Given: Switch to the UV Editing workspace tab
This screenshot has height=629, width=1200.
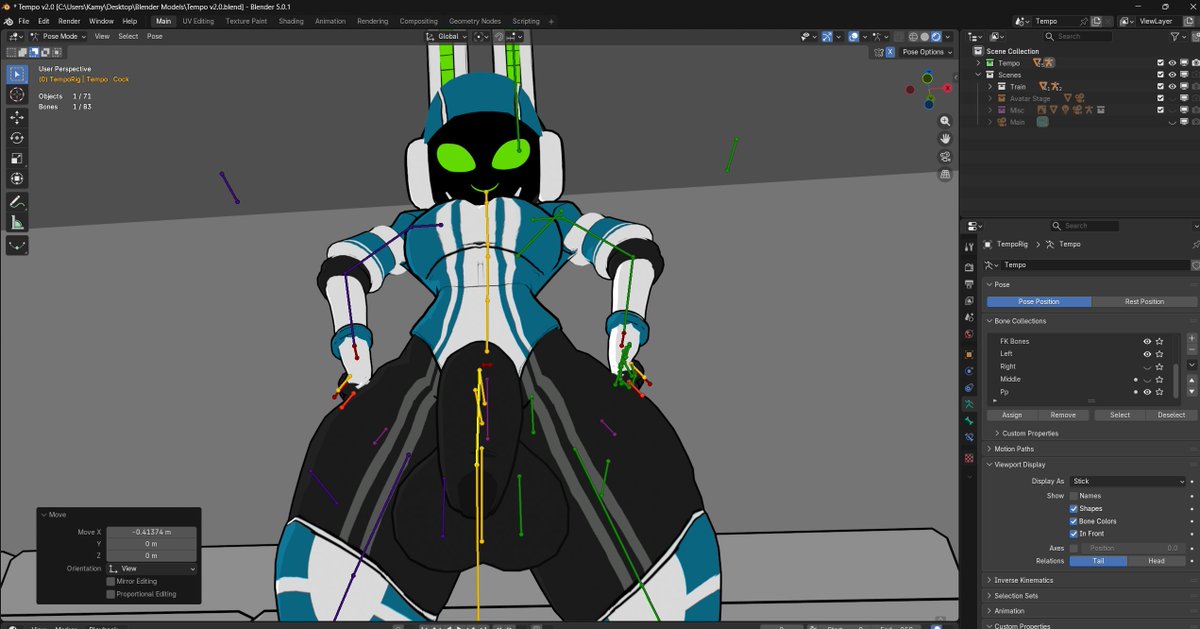Looking at the screenshot, I should coord(198,21).
